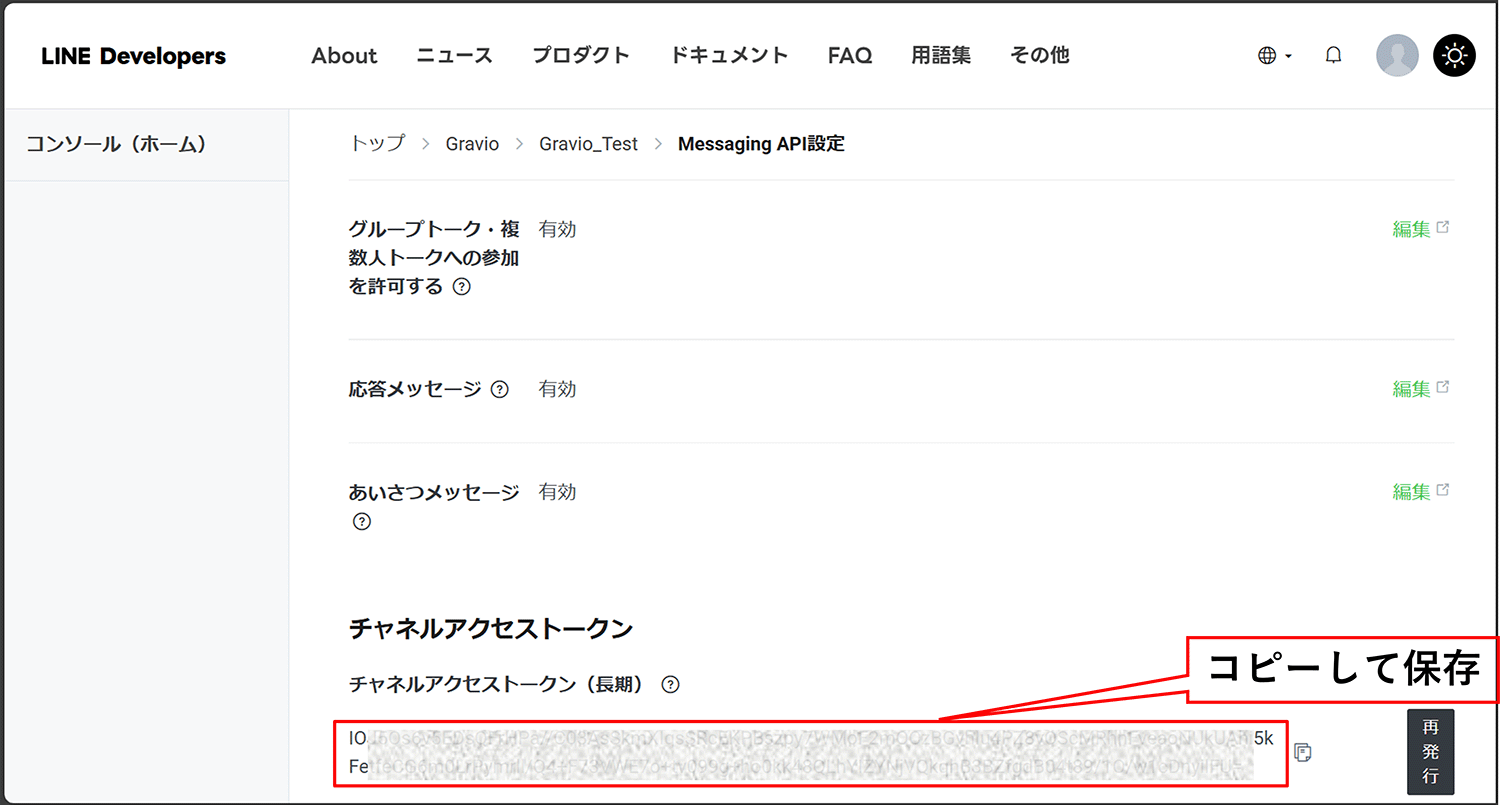This screenshot has height=805, width=1500.
Task: Open help icon next to を許可する
Action: point(461,287)
